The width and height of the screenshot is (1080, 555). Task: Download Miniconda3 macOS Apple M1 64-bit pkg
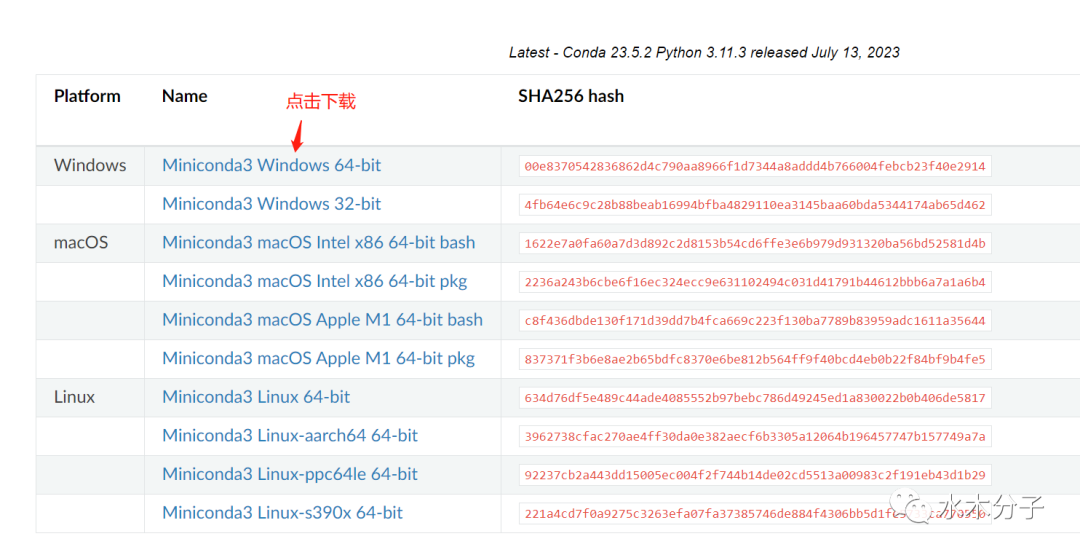coord(318,358)
